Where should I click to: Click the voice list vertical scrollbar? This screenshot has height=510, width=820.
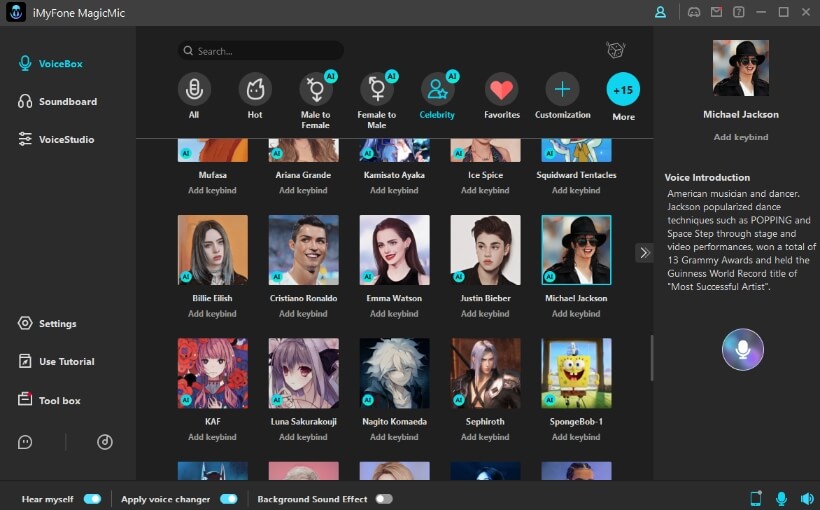coord(652,358)
